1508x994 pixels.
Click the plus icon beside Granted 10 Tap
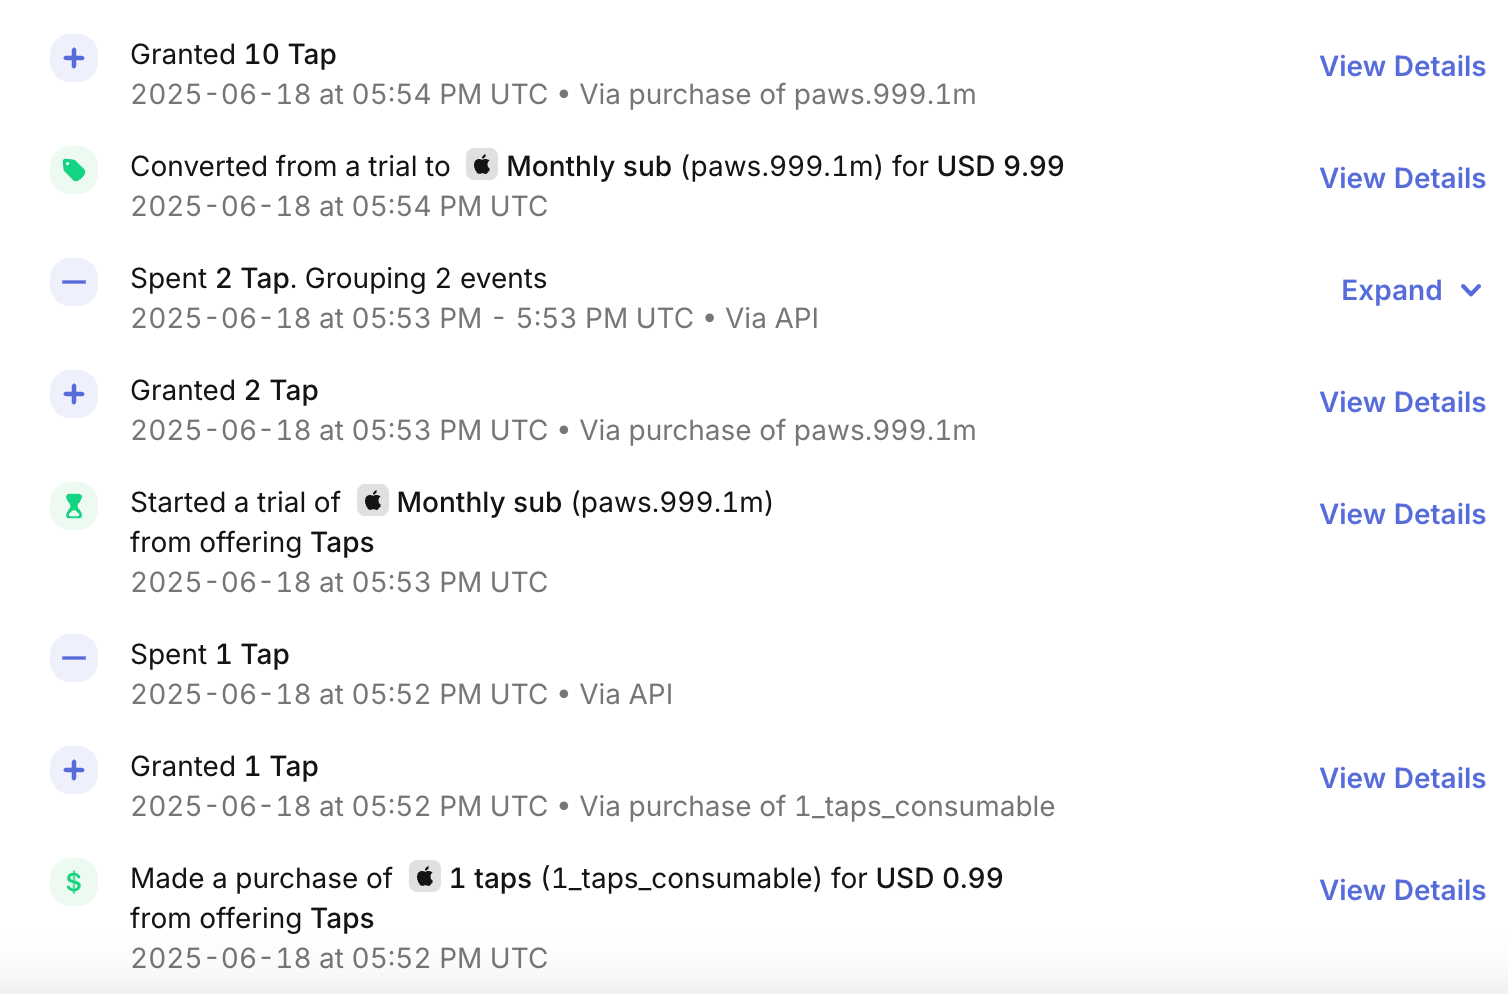click(x=74, y=58)
